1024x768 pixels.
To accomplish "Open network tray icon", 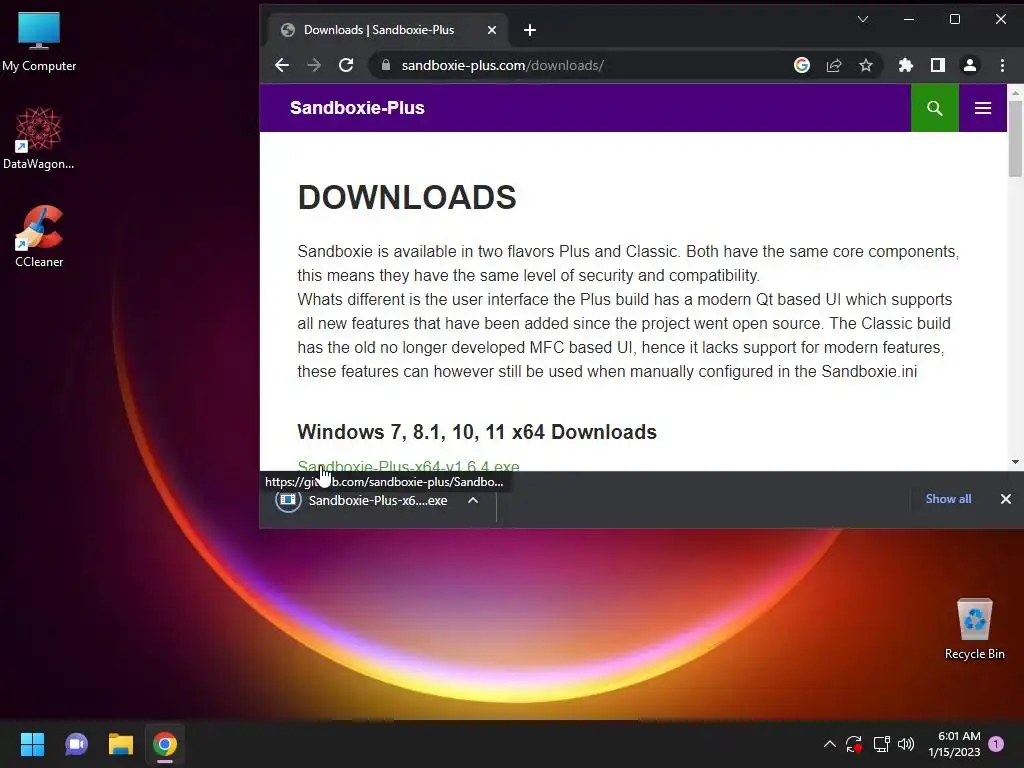I will (882, 744).
